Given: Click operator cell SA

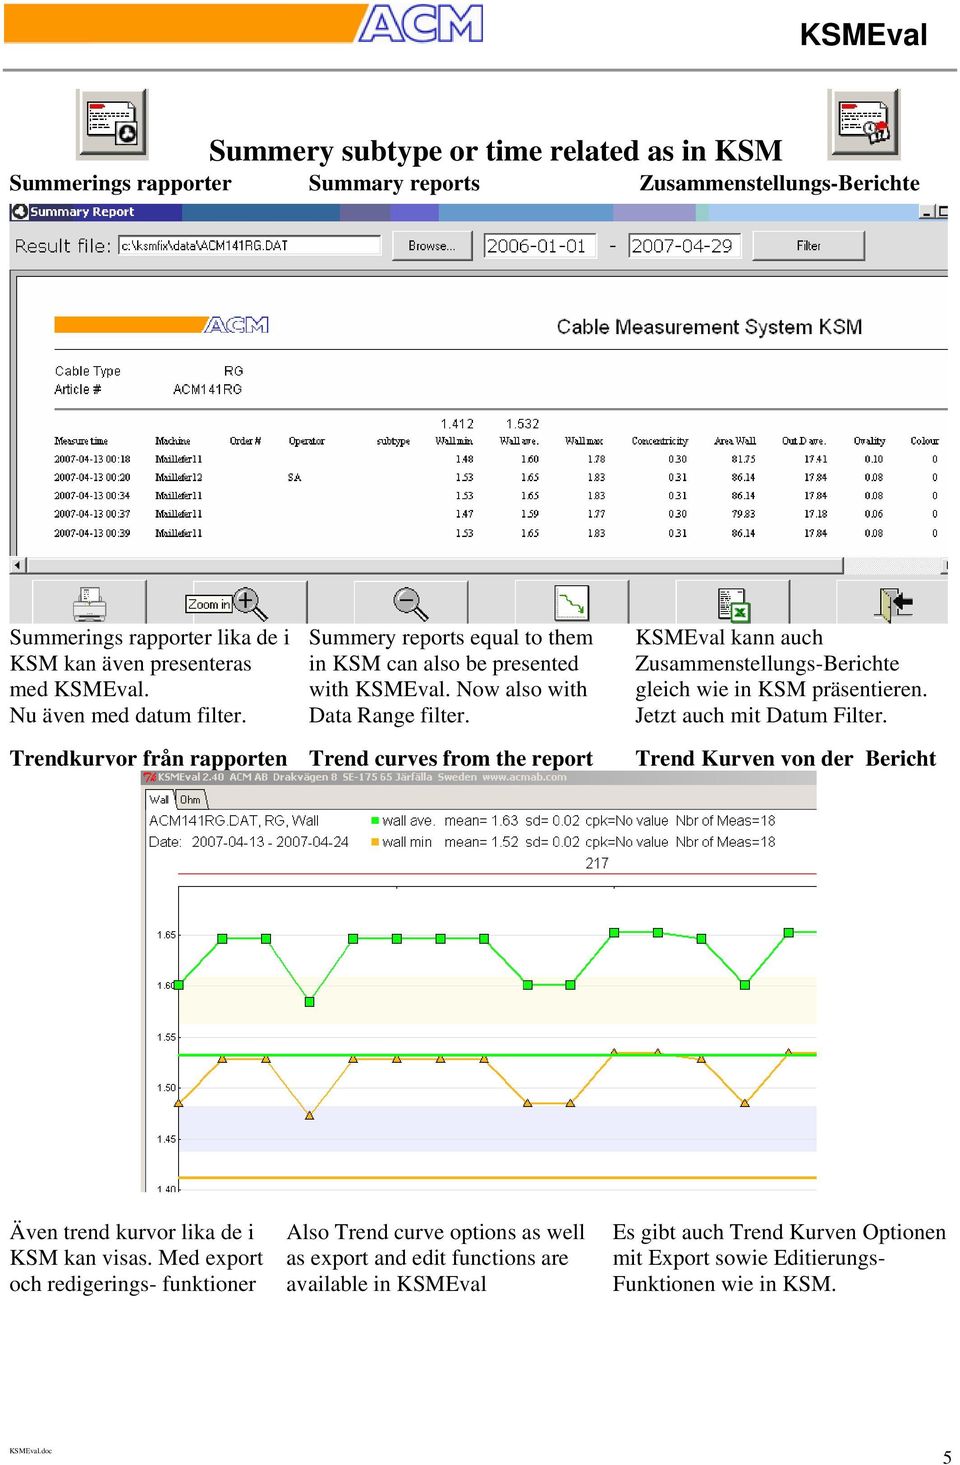Looking at the screenshot, I should coord(294,477).
